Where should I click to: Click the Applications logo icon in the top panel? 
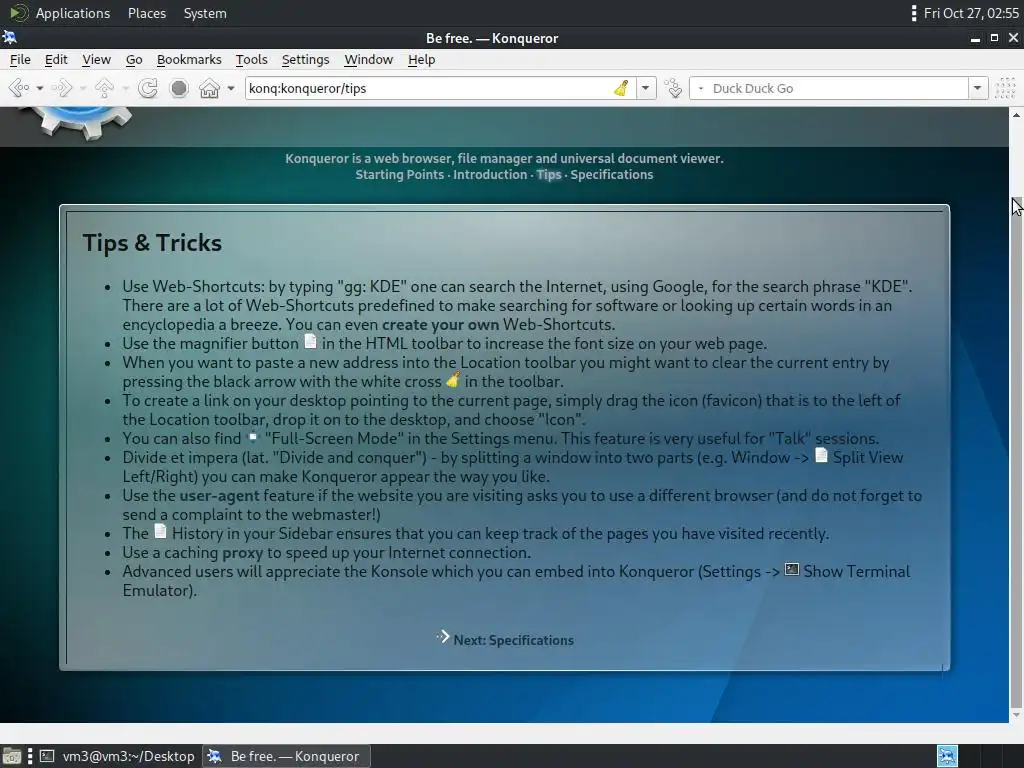(20, 13)
